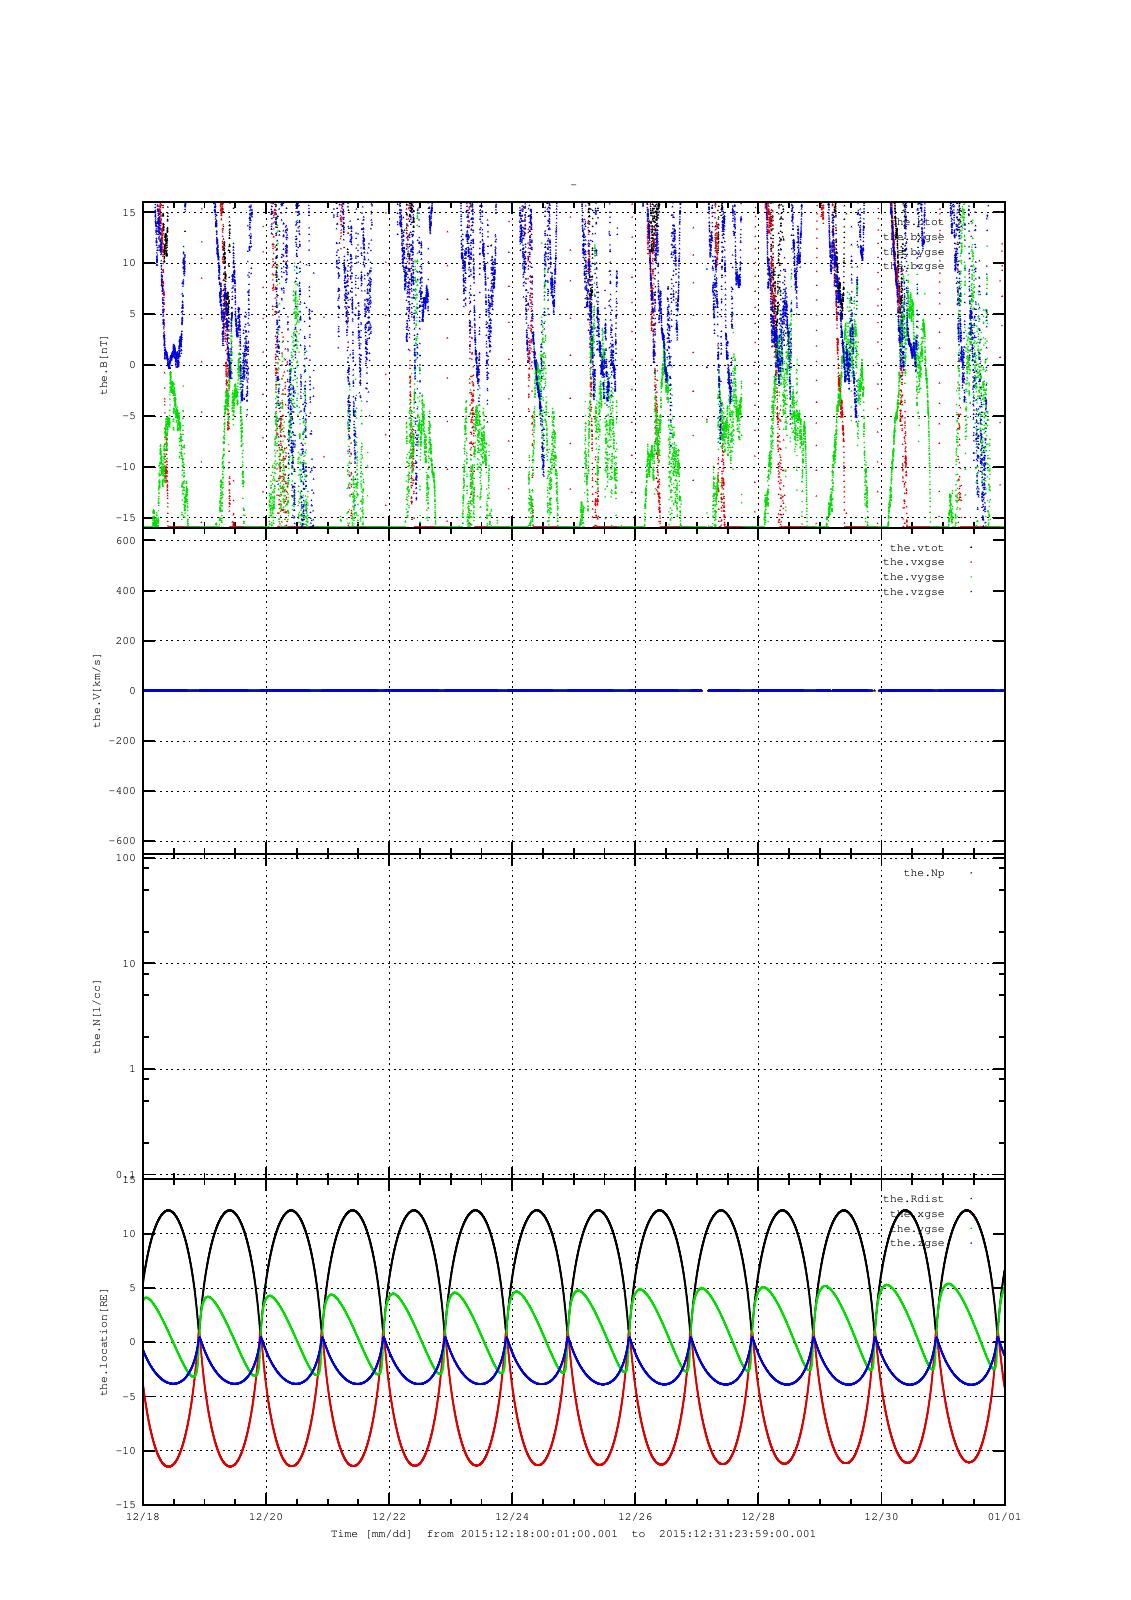Viewport: 1131px width, 1600px height.
Task: Click the 100 tick on density axis
Action: [x=126, y=858]
